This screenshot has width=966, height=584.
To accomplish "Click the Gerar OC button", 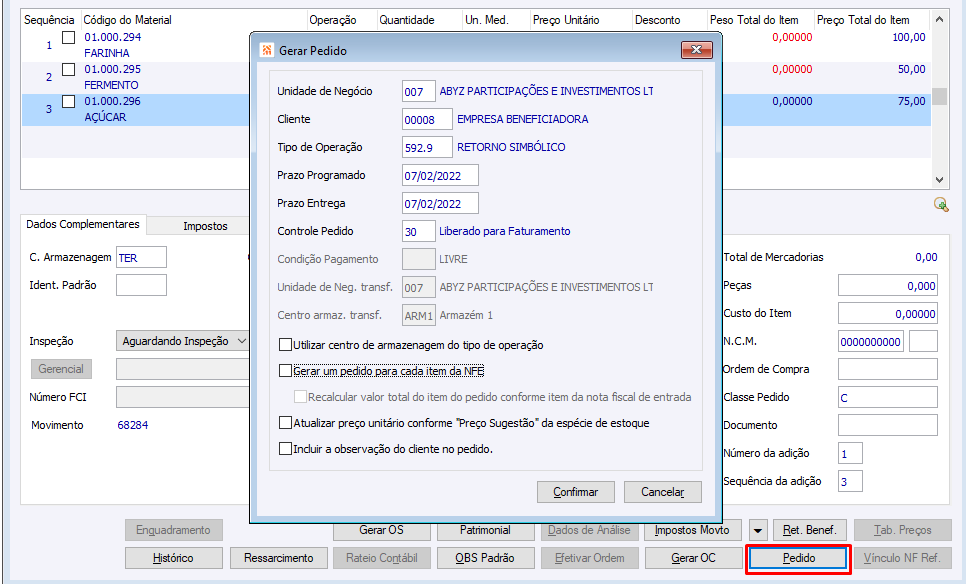I will click(693, 558).
